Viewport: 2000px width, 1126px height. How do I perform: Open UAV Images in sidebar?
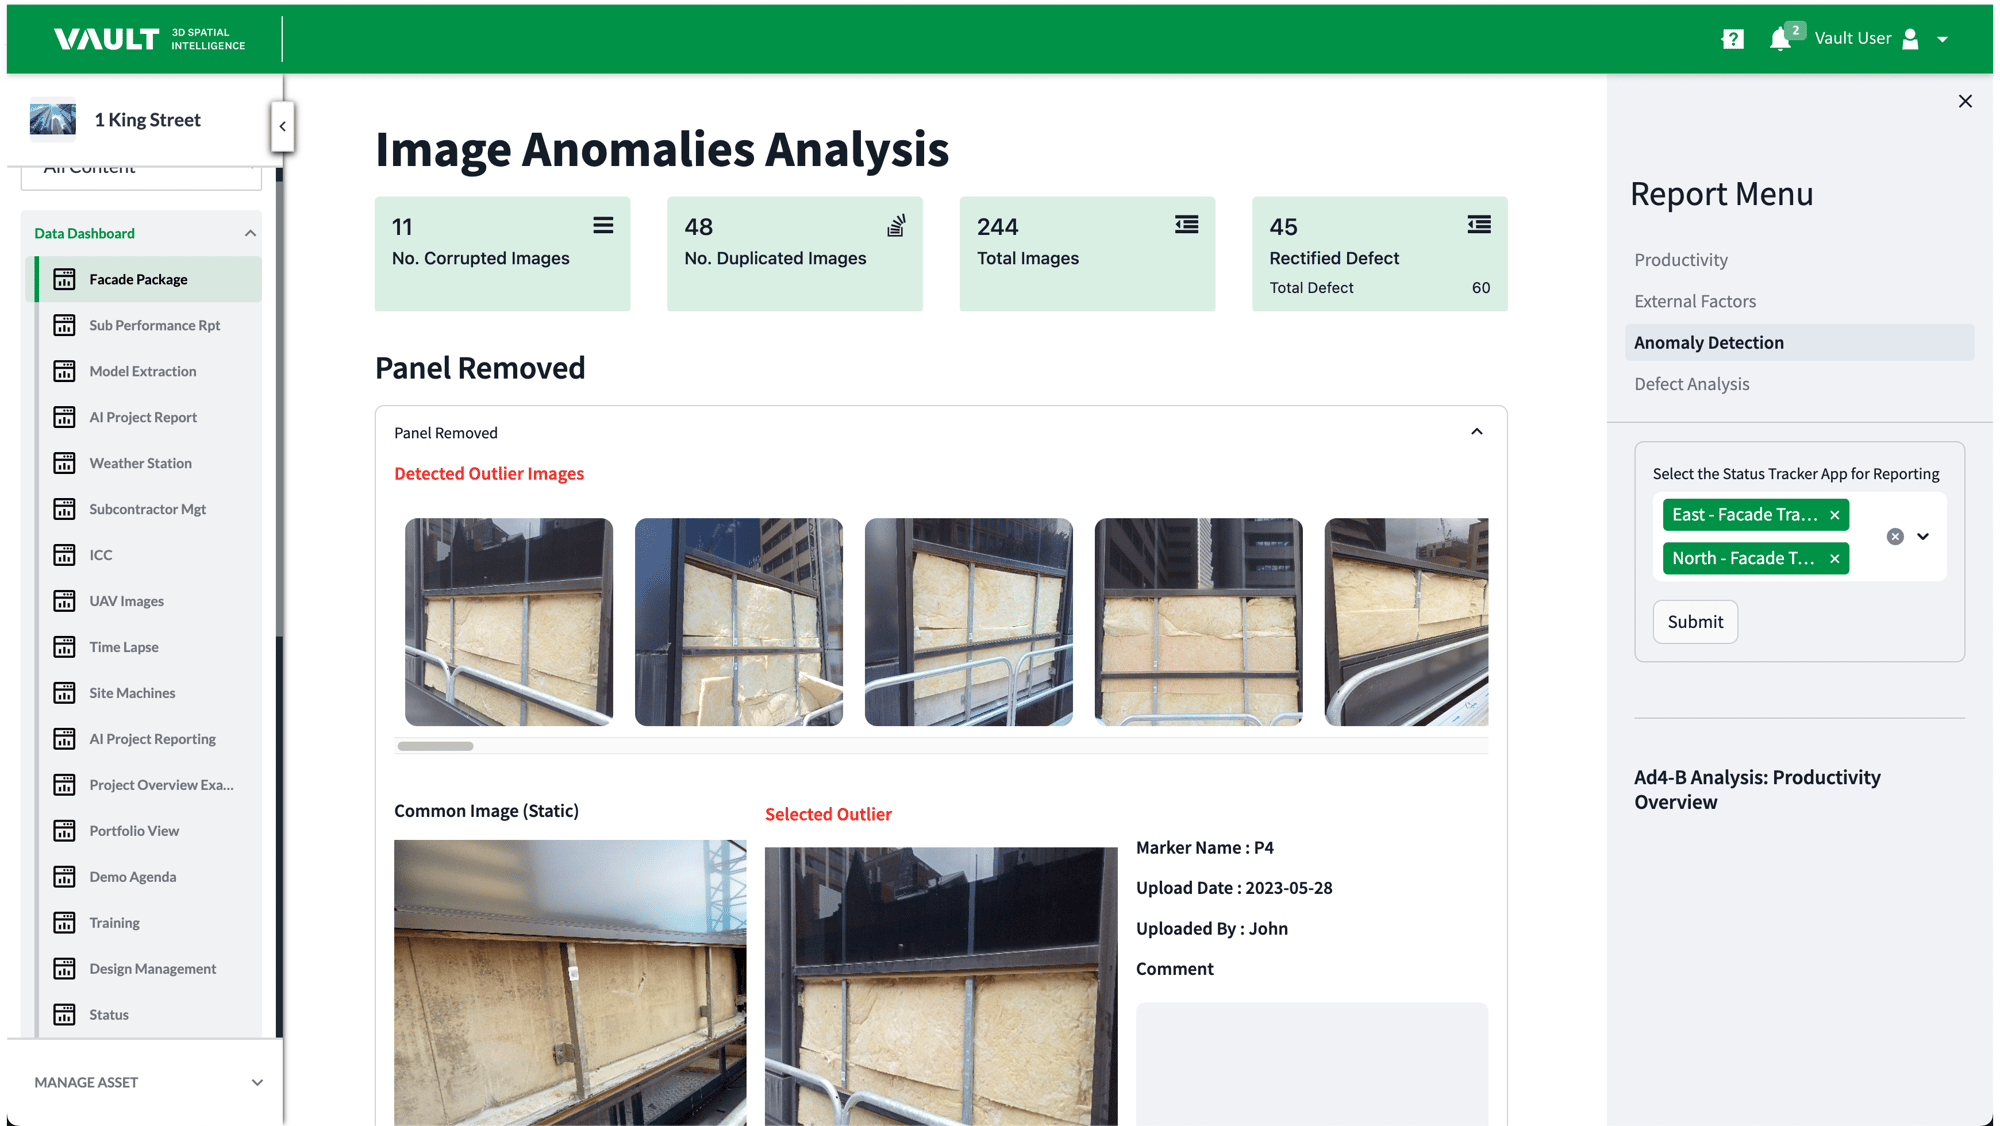click(148, 601)
